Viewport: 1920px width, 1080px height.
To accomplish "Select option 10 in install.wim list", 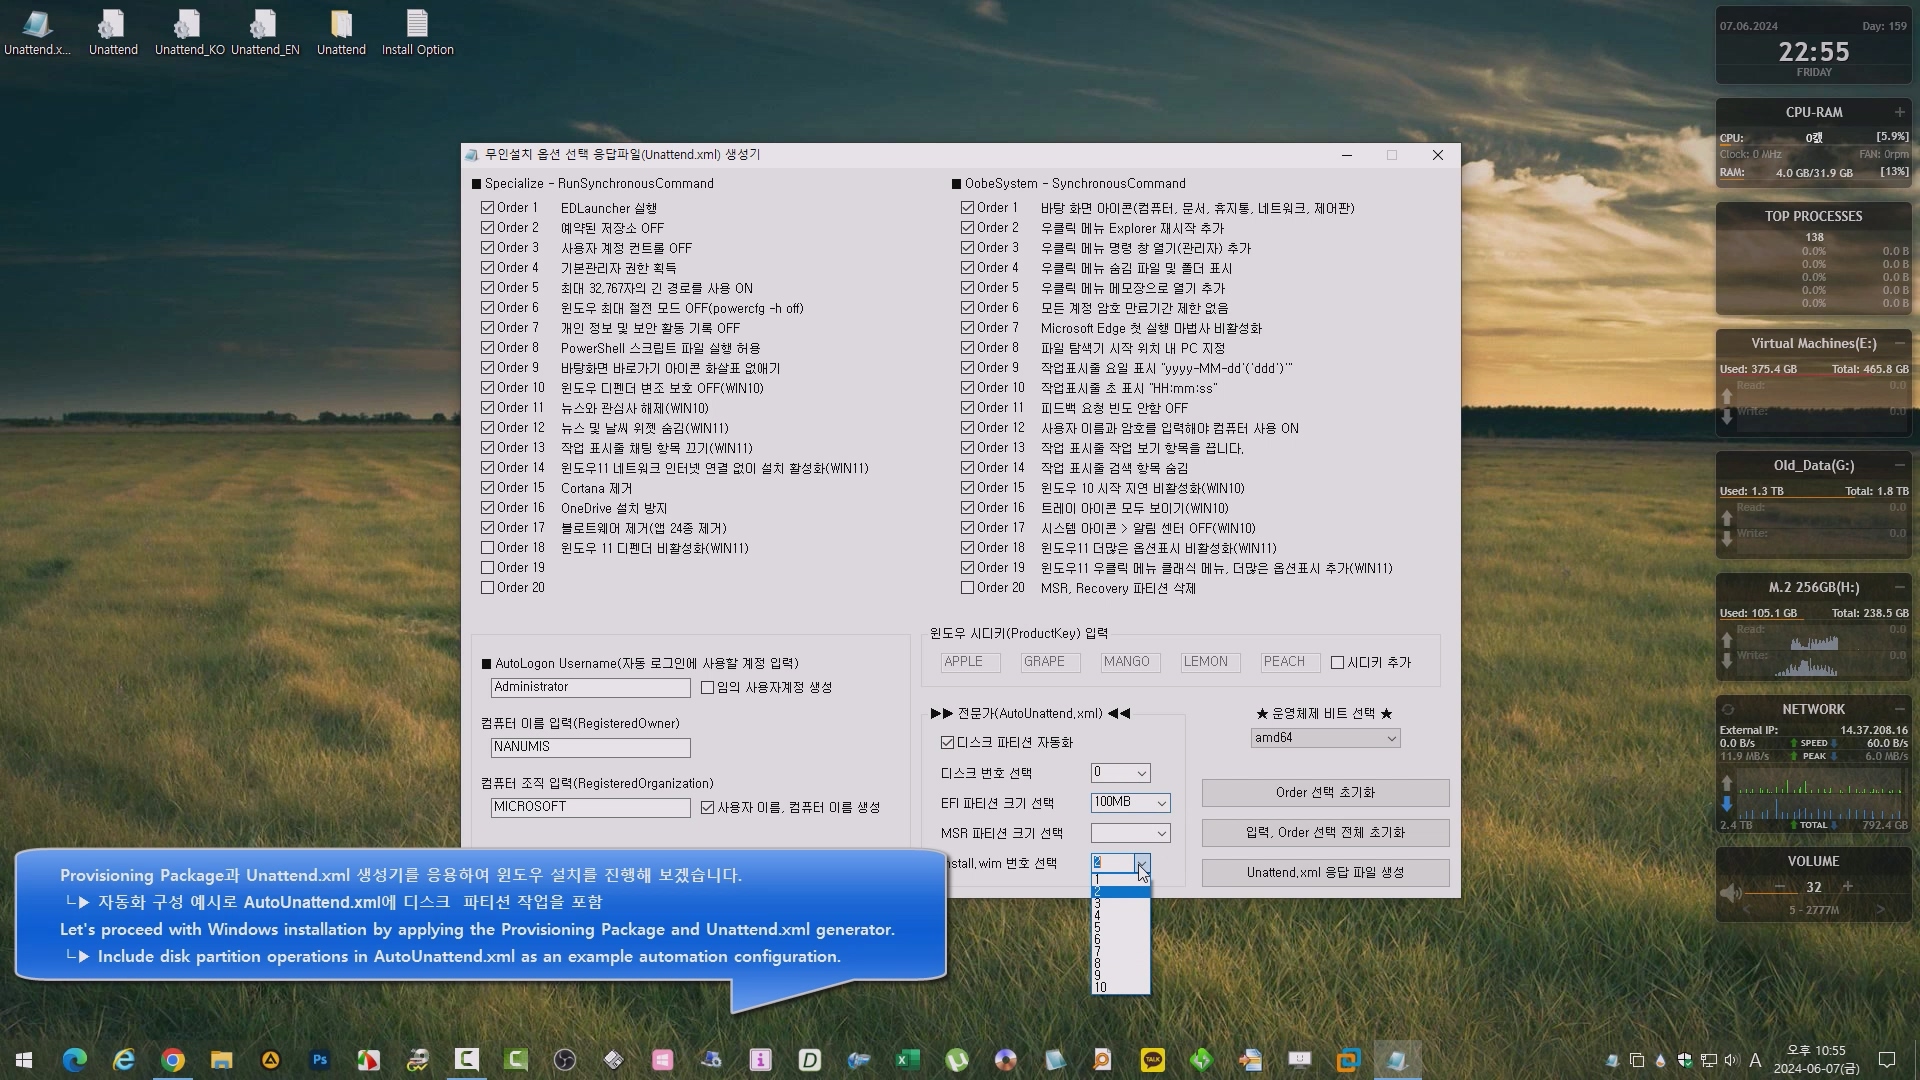I will point(1121,988).
